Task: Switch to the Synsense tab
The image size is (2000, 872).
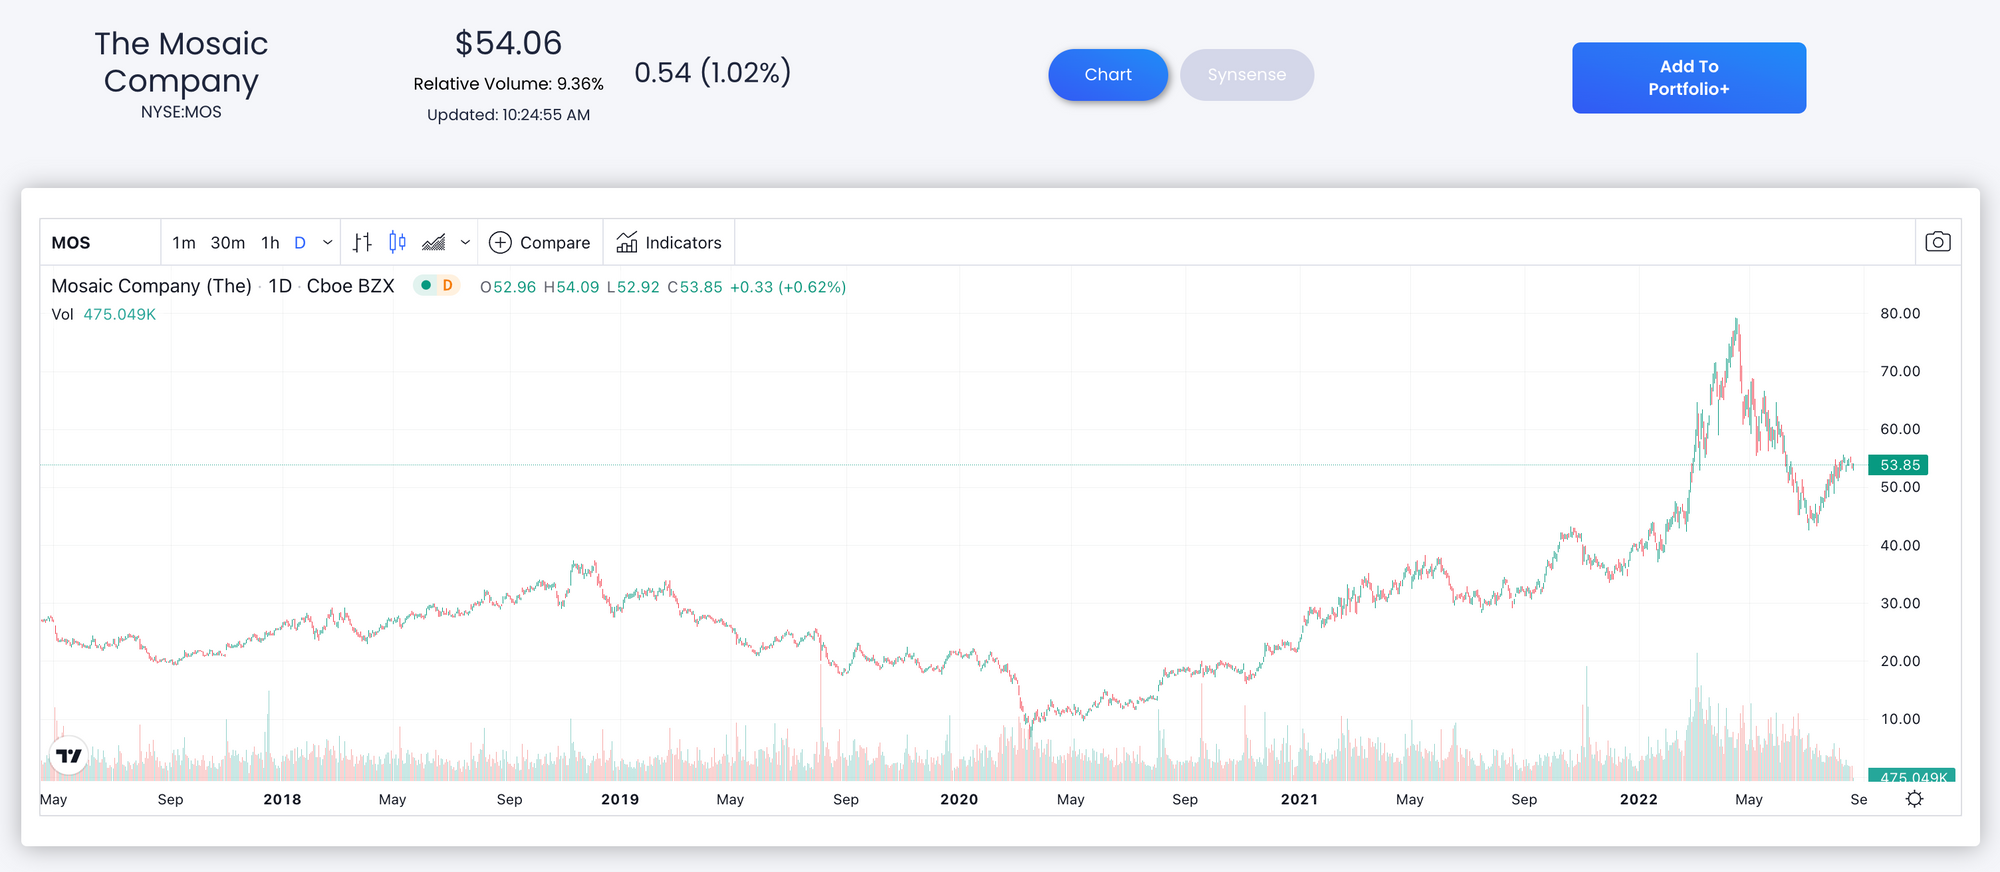Action: (1247, 75)
